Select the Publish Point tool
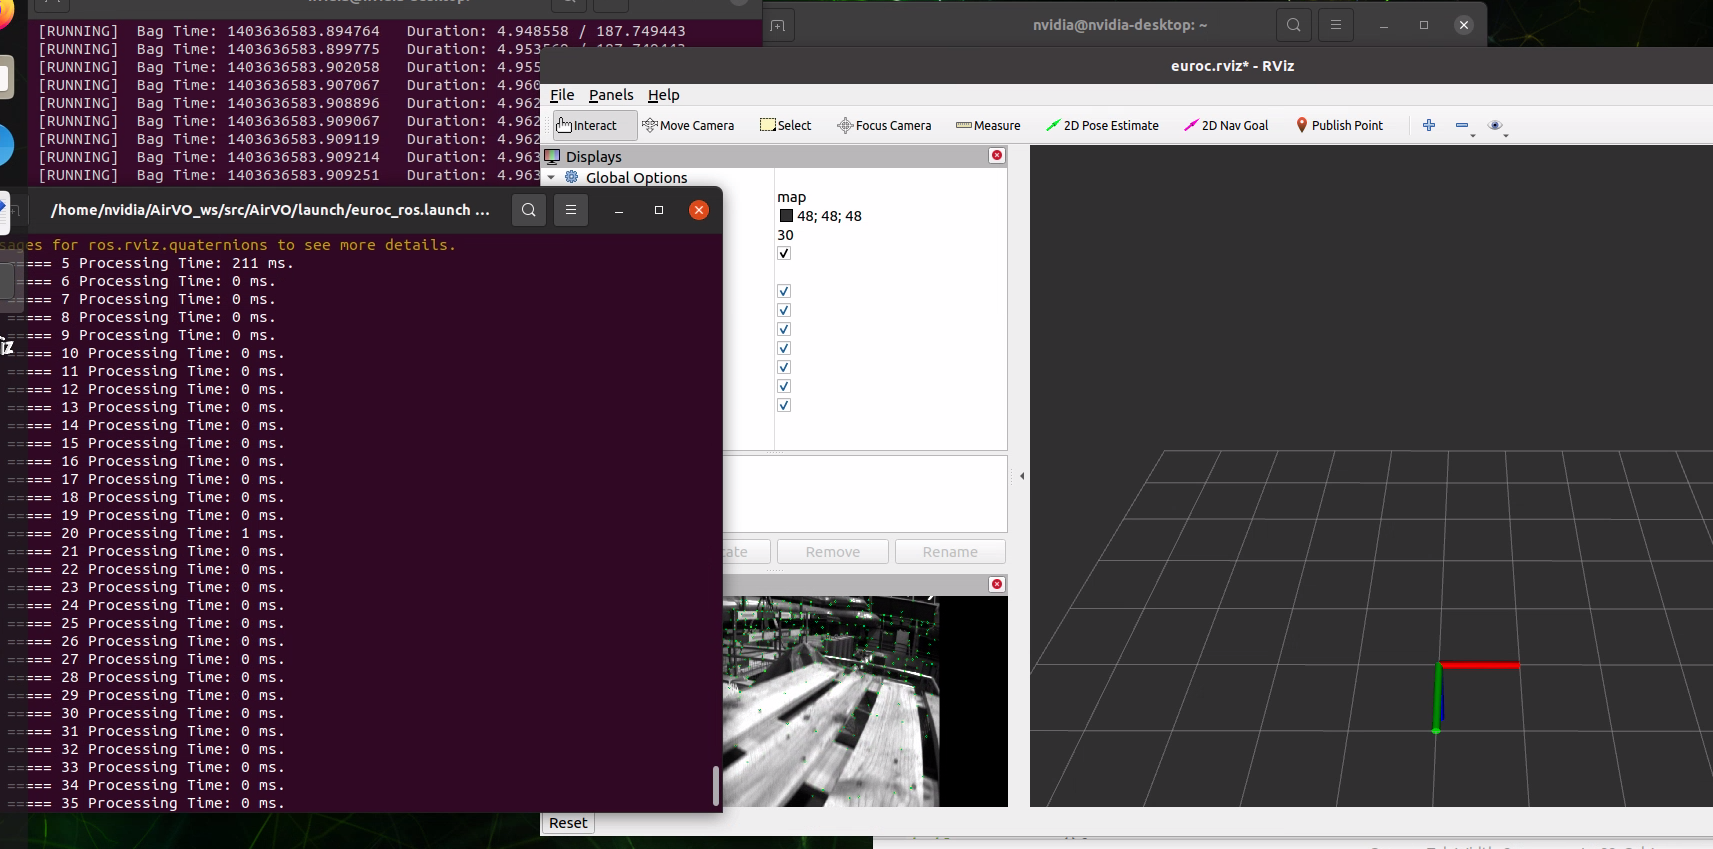The width and height of the screenshot is (1713, 849). click(1340, 125)
